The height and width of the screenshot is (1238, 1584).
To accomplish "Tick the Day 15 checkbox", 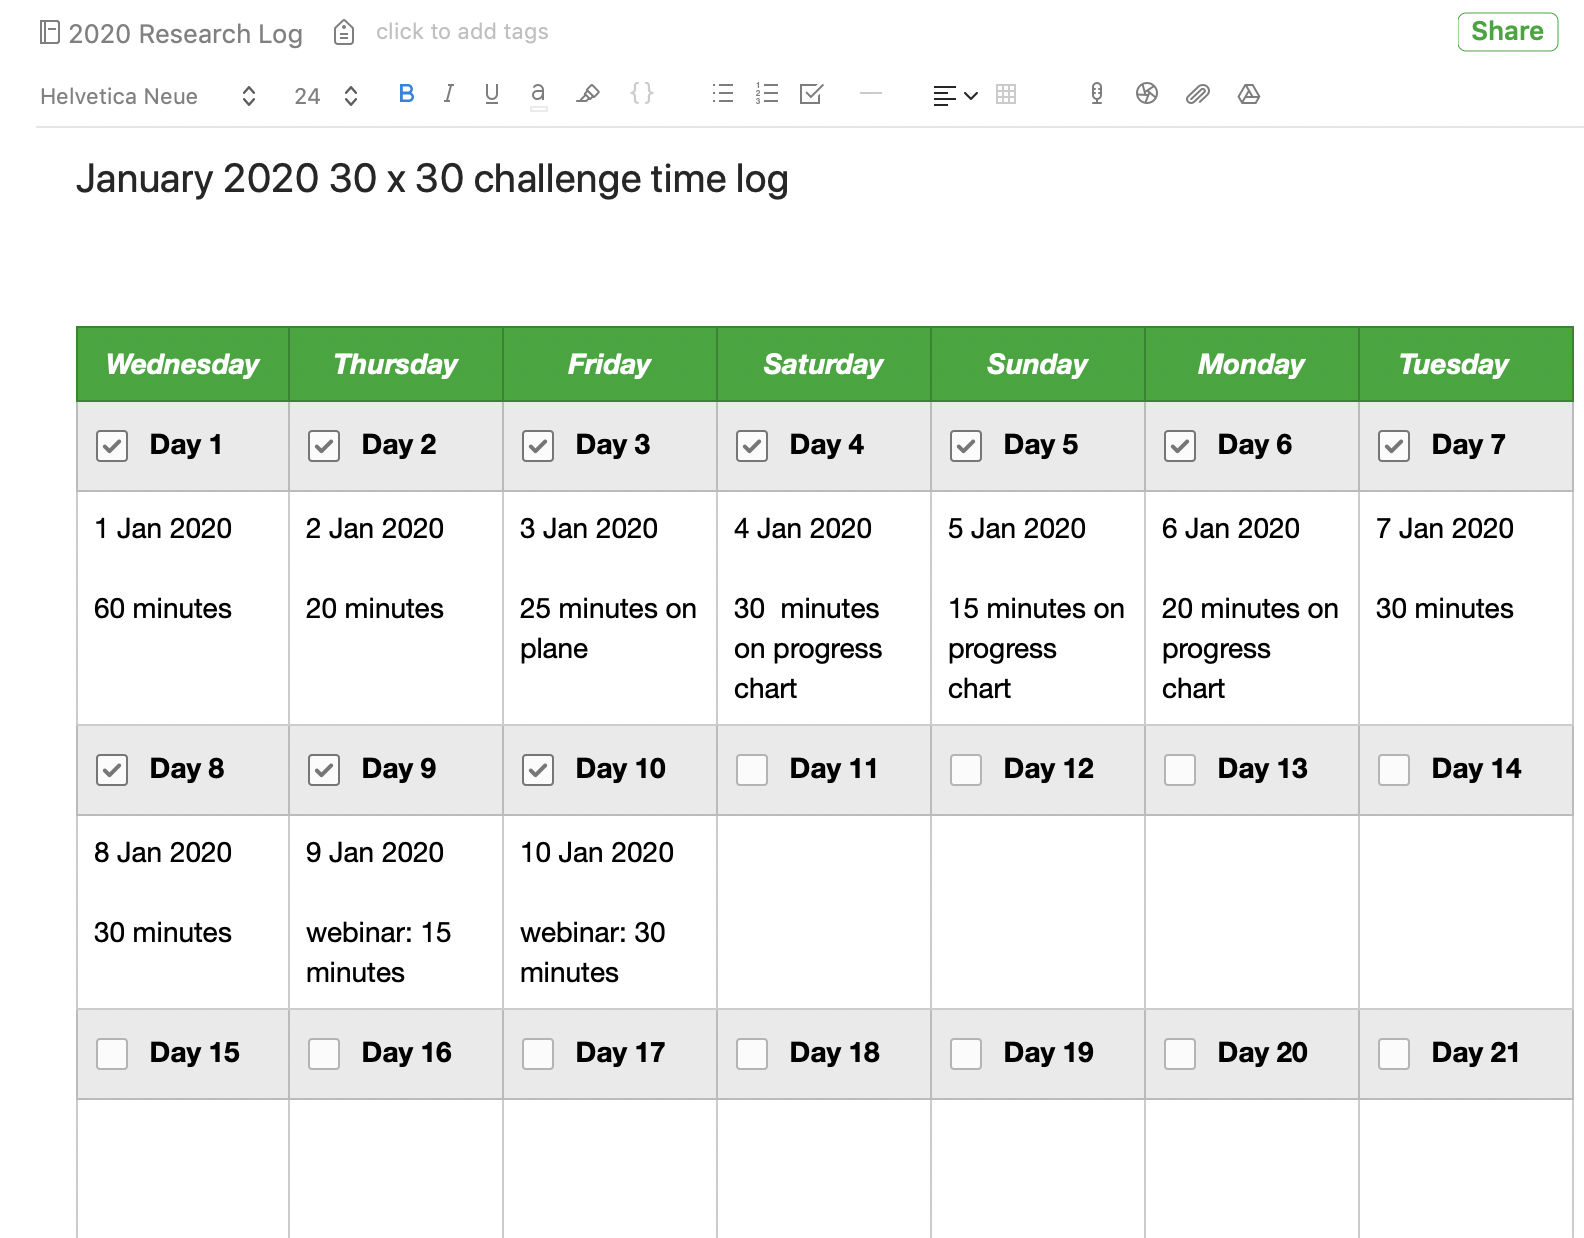I will [112, 1054].
